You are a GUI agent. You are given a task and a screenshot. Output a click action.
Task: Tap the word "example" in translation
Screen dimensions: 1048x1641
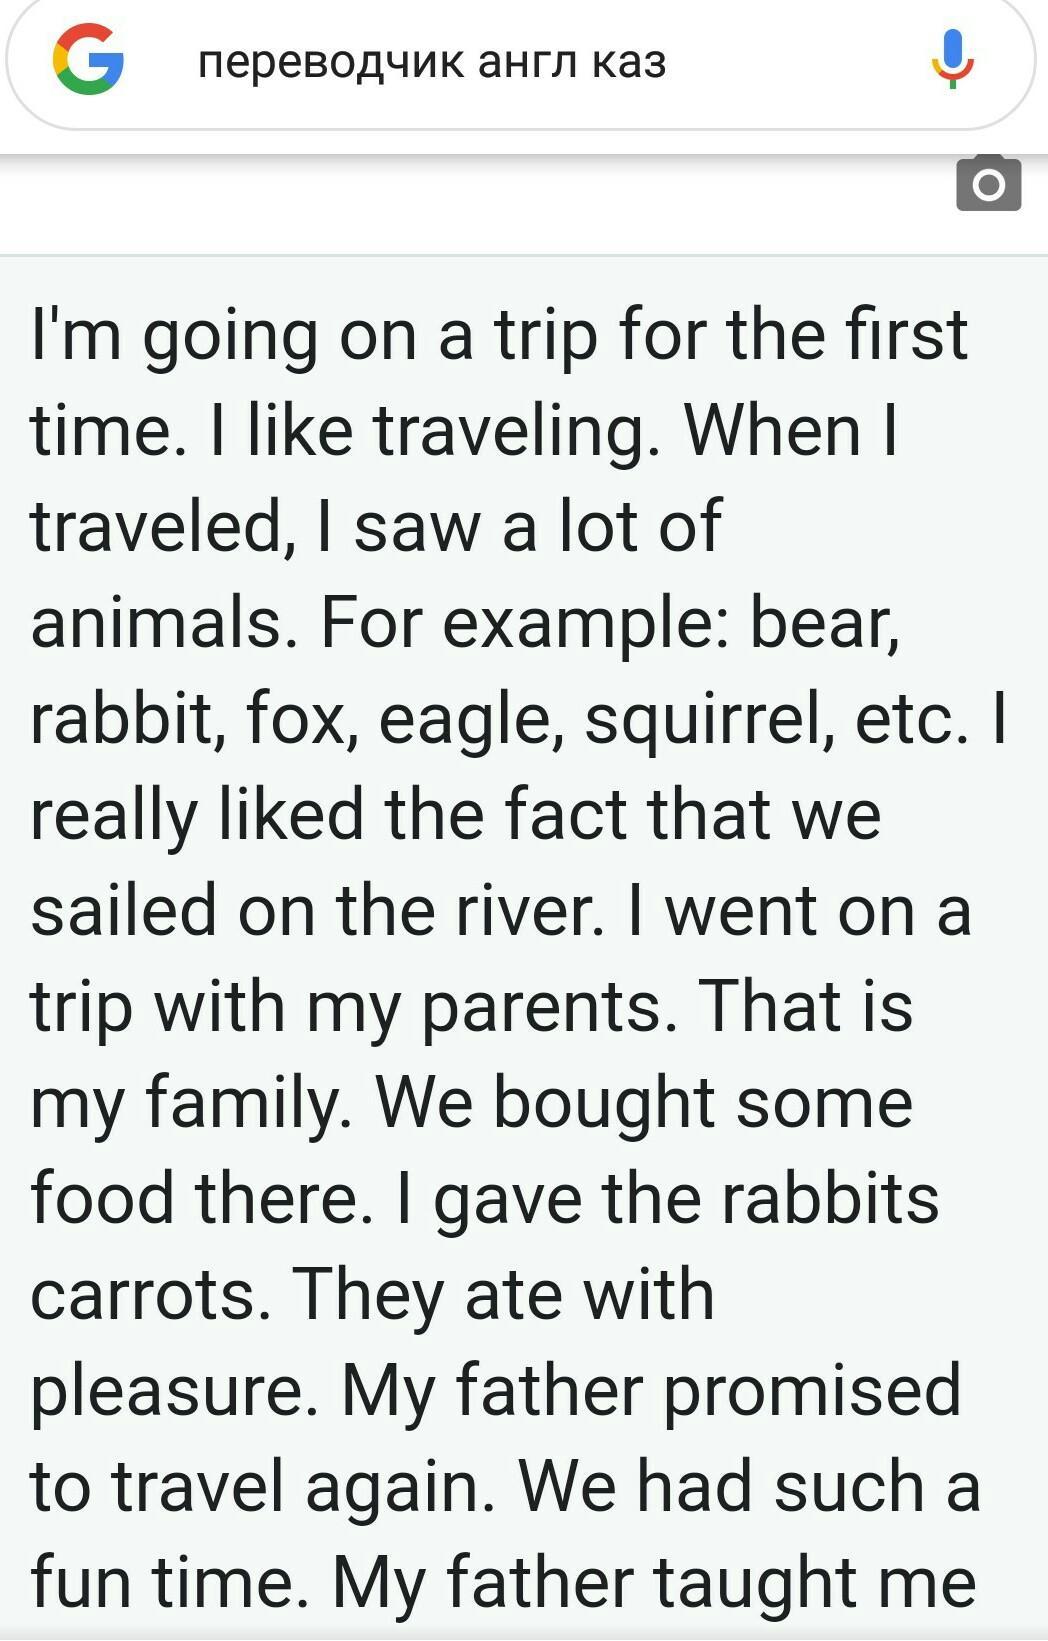(x=586, y=623)
